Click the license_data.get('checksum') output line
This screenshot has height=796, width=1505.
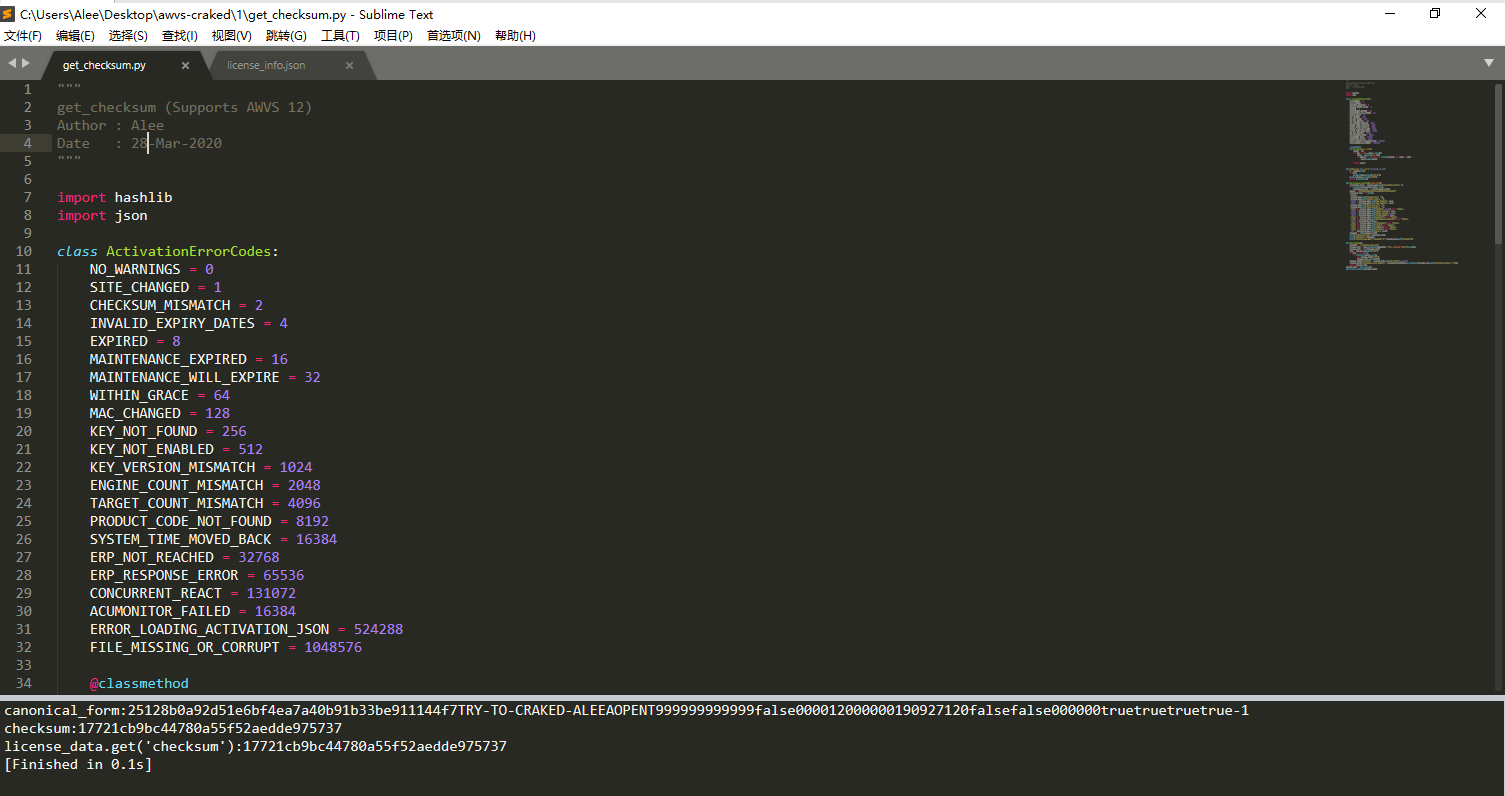255,746
